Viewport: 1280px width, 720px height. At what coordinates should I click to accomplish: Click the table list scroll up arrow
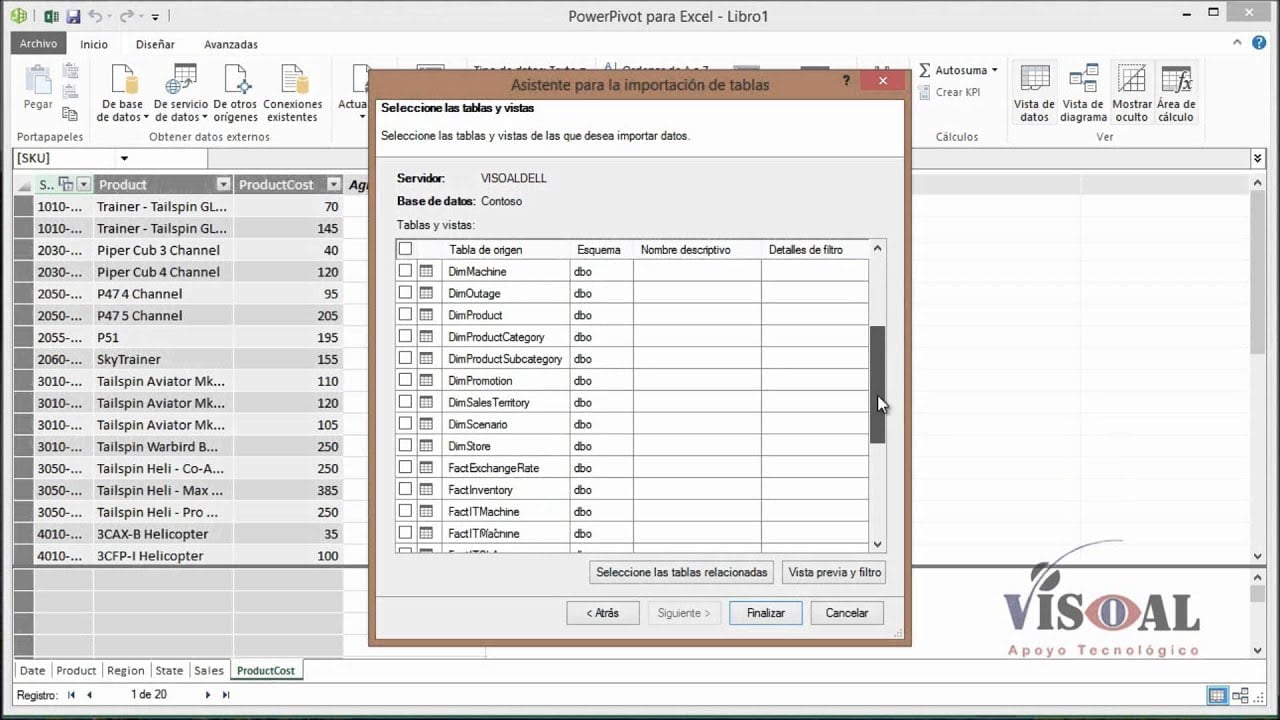tap(877, 248)
